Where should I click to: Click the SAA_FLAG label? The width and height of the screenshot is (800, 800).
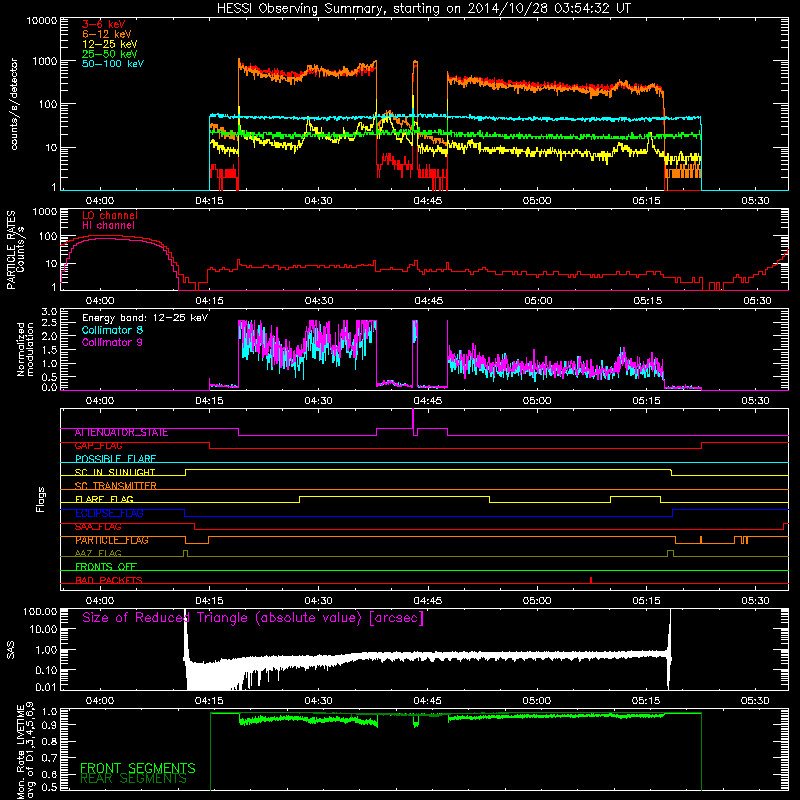98,527
